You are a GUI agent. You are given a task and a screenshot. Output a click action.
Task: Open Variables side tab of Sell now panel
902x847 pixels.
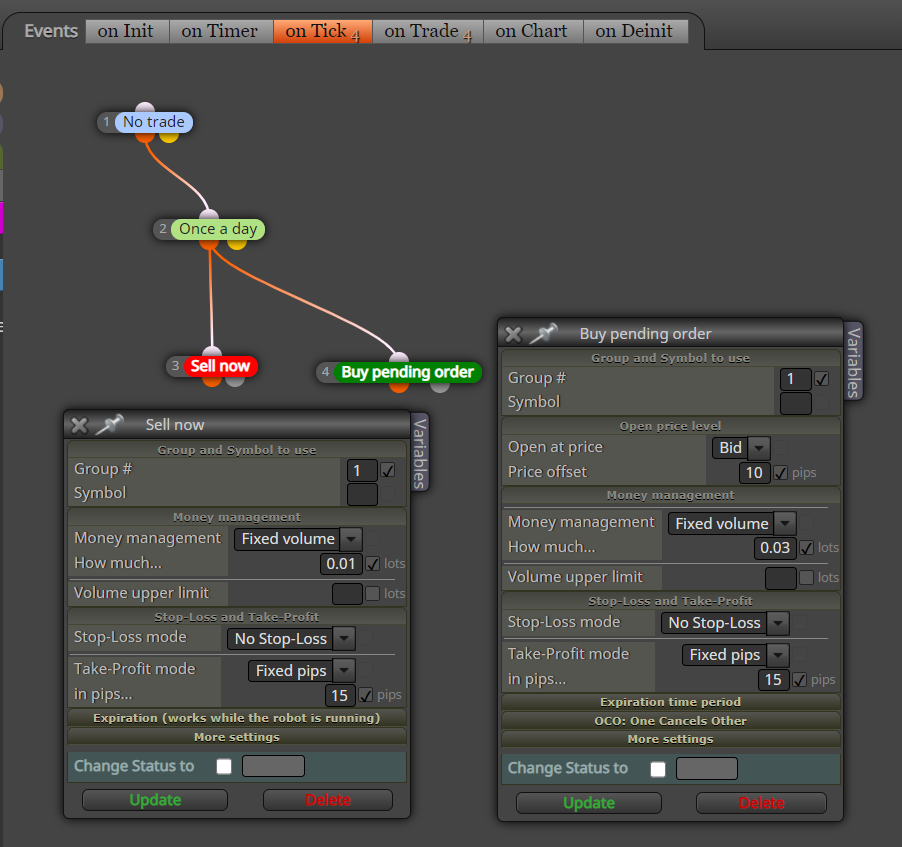(420, 453)
